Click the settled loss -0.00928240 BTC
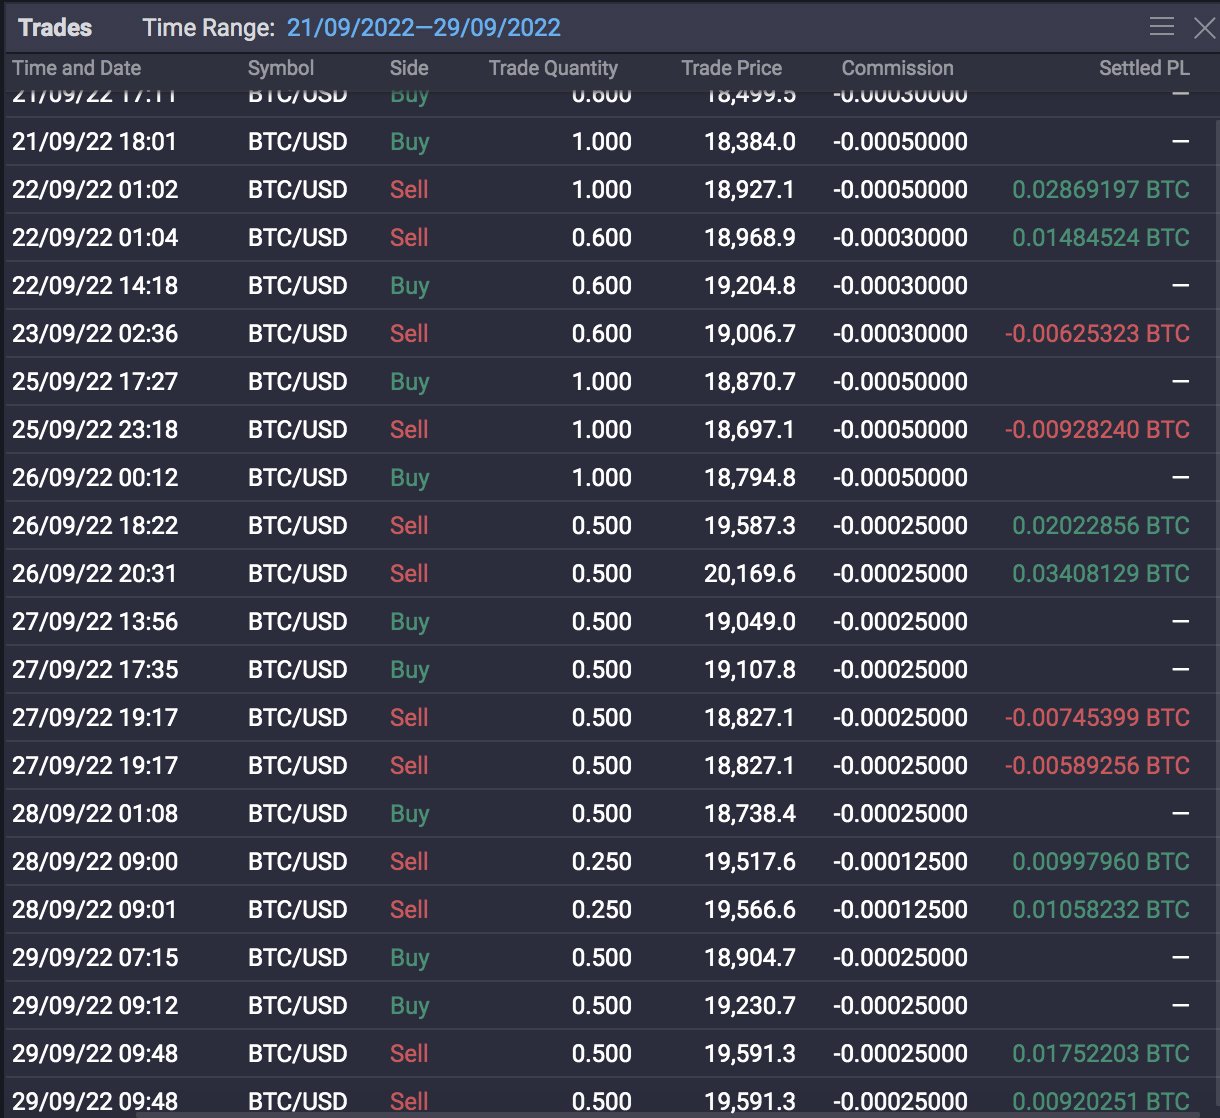The image size is (1220, 1118). click(x=1097, y=429)
